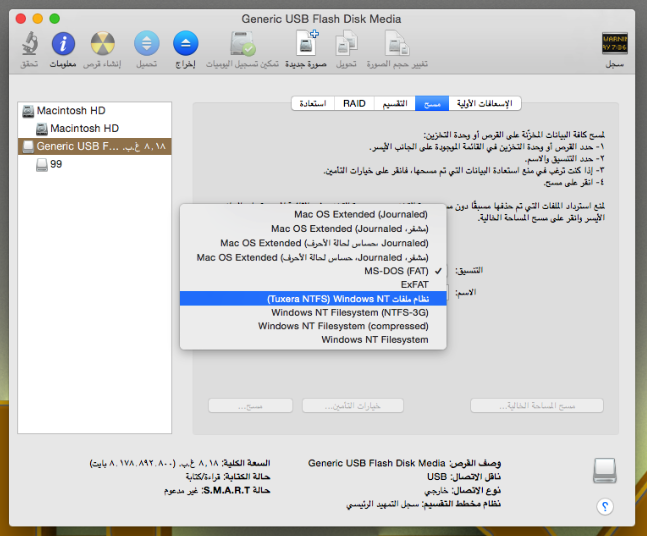The image size is (647, 536).
Task: Switch to the Erase tab (مسح)
Action: (x=432, y=104)
